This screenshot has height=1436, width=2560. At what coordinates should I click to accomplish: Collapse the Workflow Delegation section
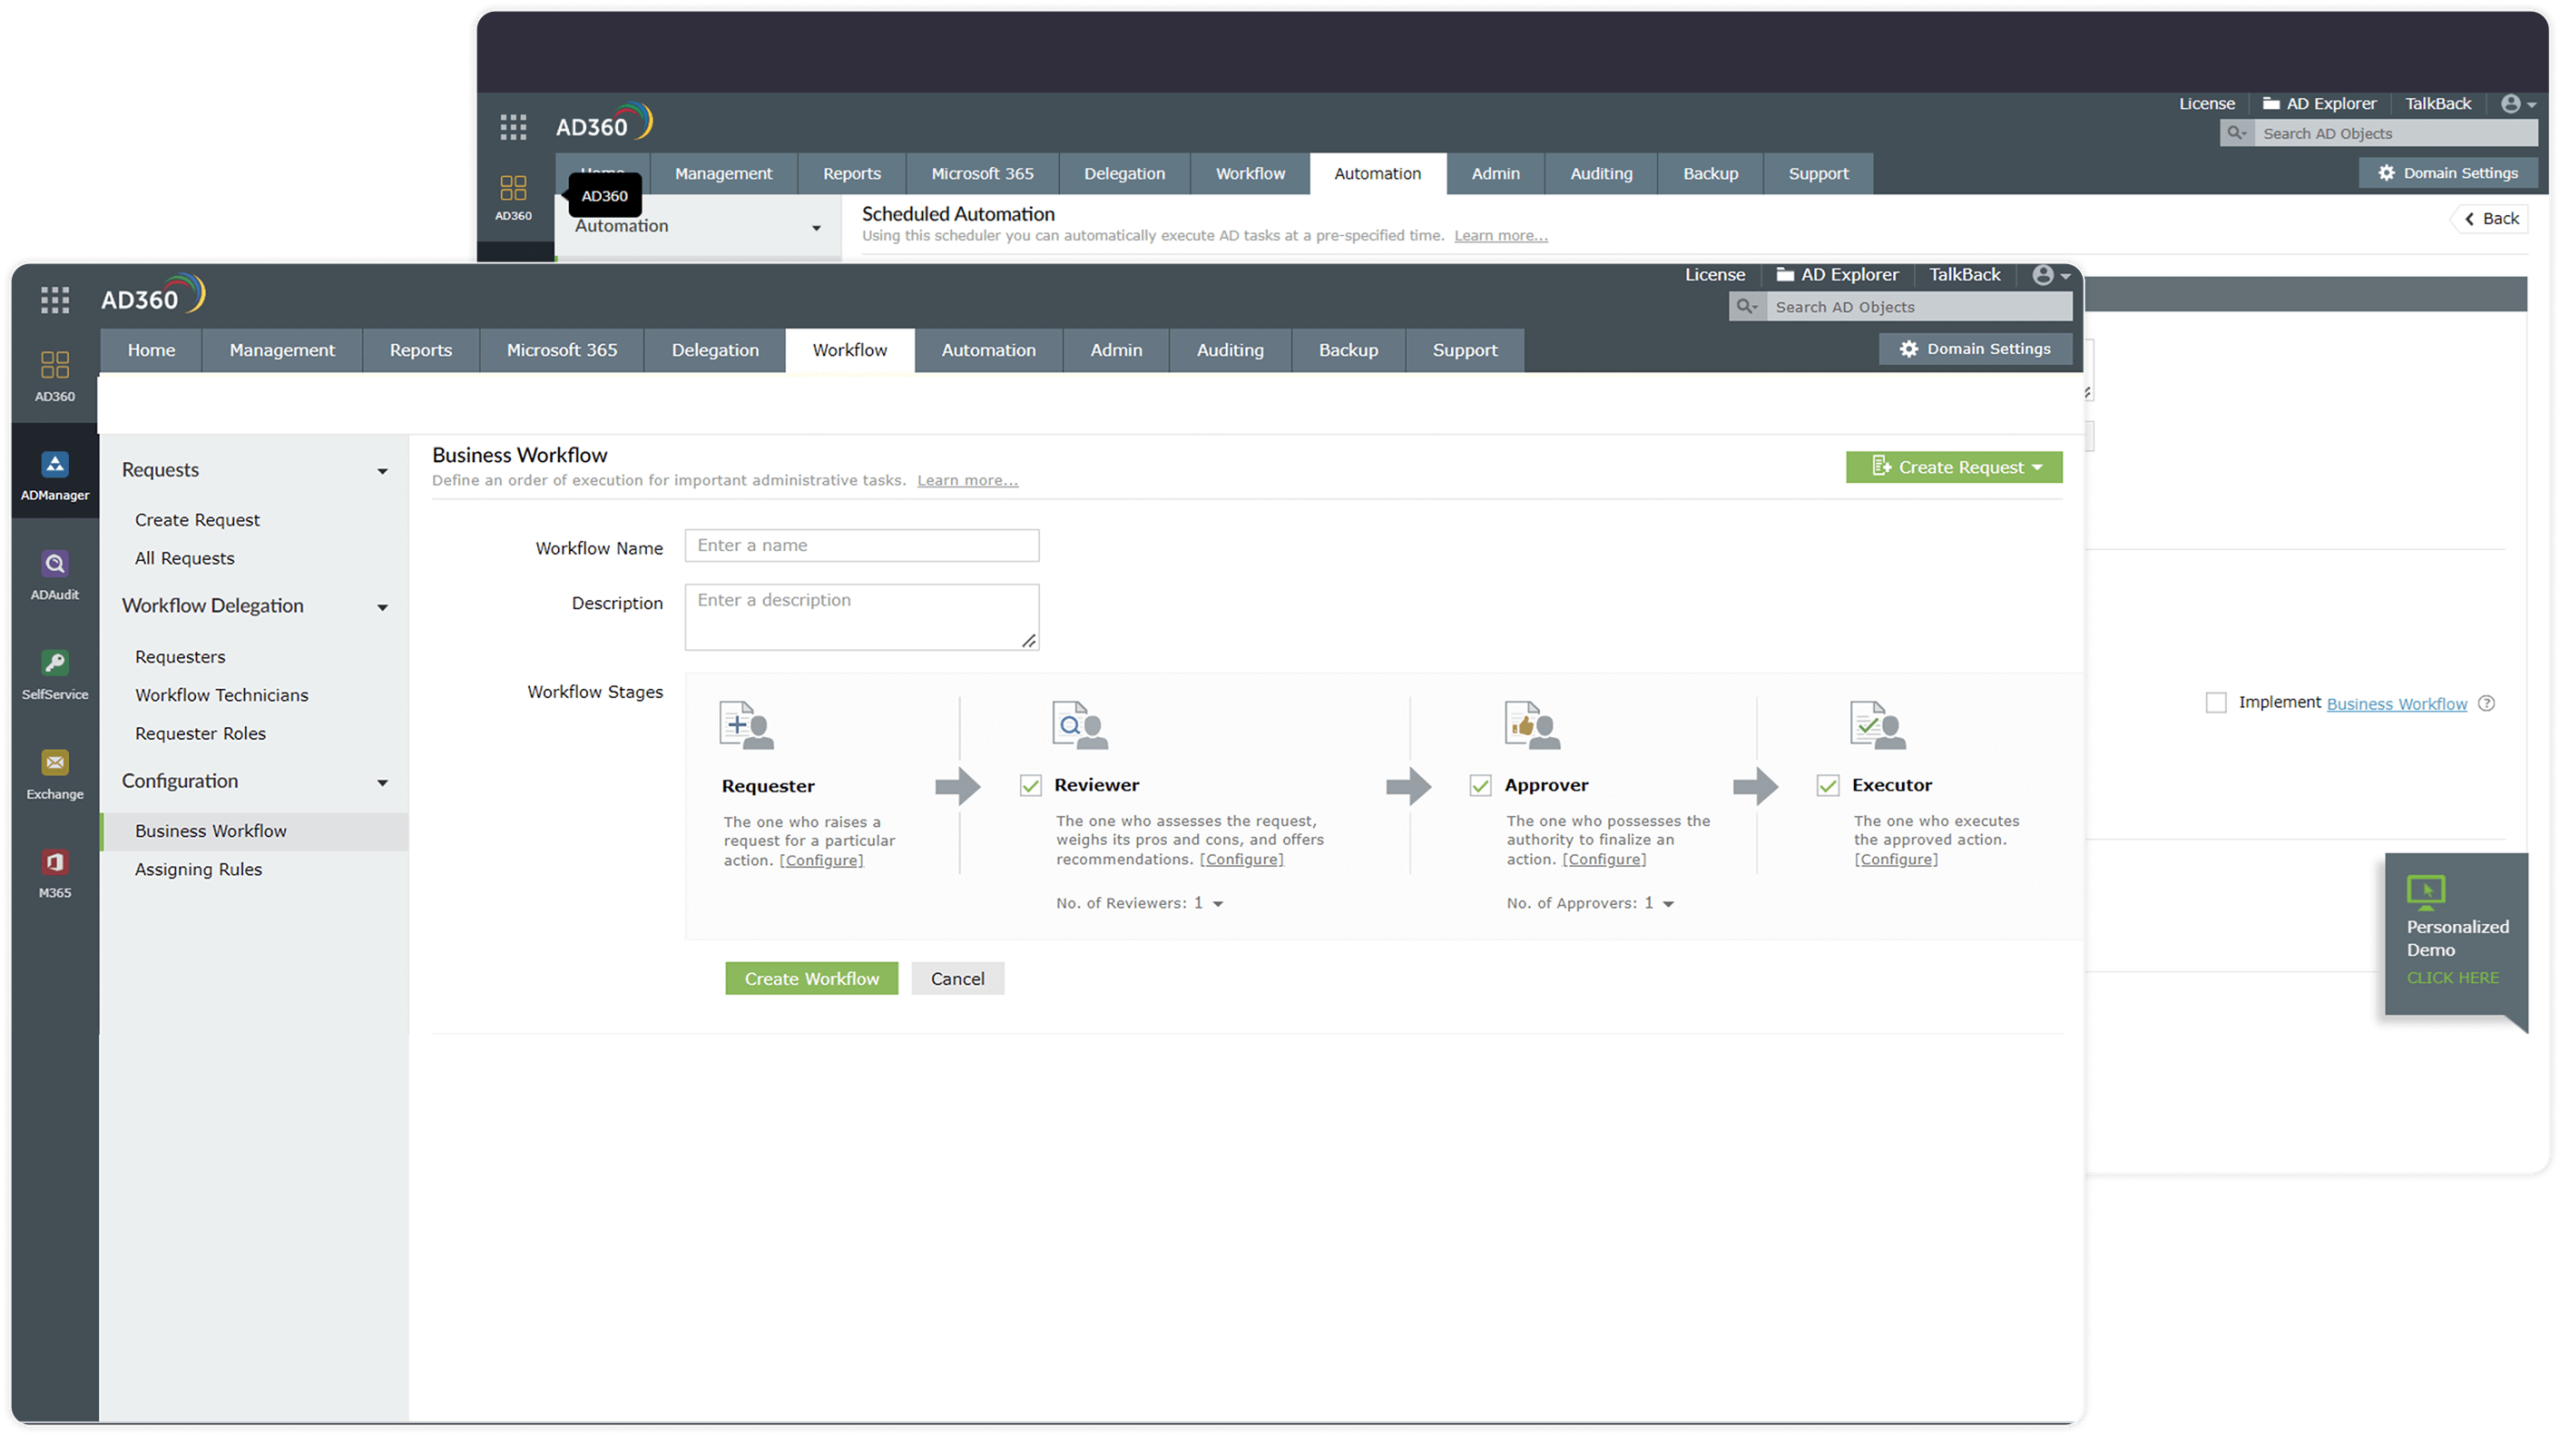click(382, 607)
